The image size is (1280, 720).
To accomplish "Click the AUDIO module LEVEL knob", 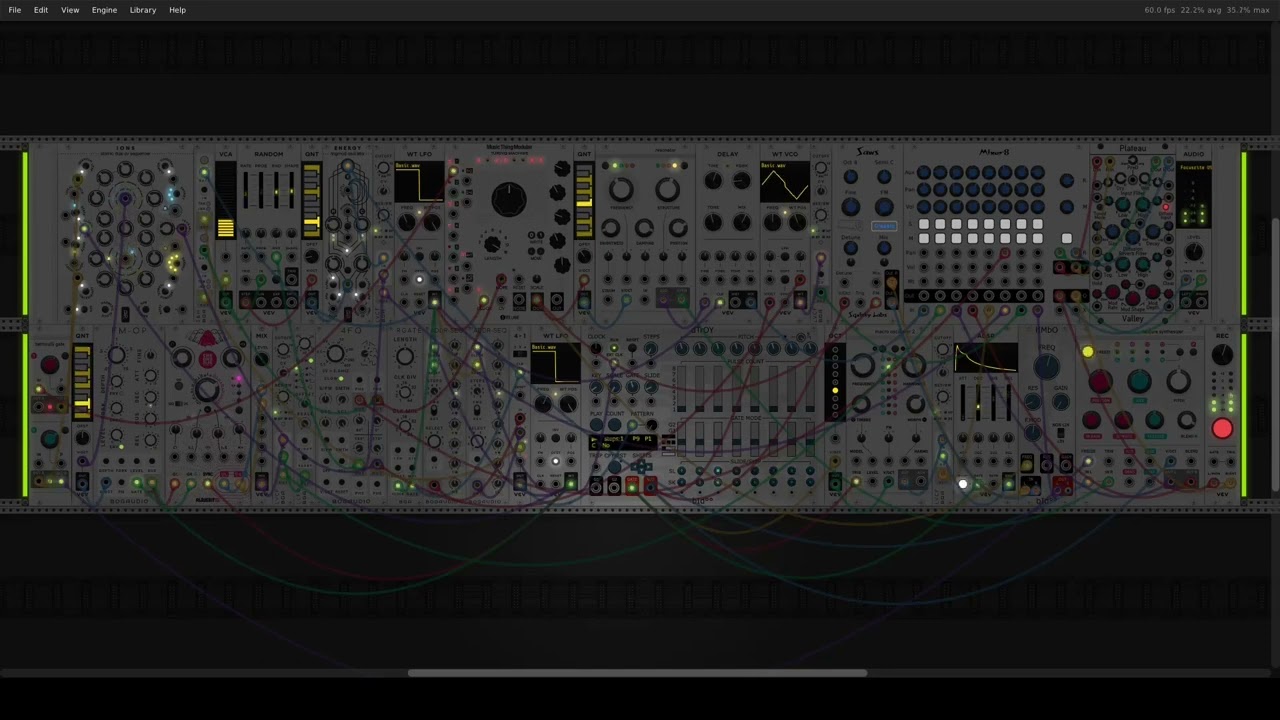I will click(x=1194, y=252).
